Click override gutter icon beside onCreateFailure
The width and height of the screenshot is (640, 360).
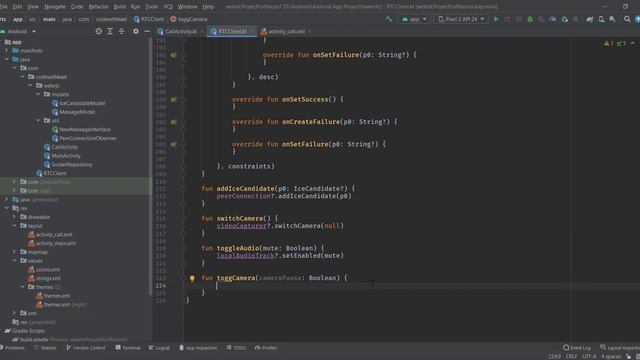[x=173, y=122]
